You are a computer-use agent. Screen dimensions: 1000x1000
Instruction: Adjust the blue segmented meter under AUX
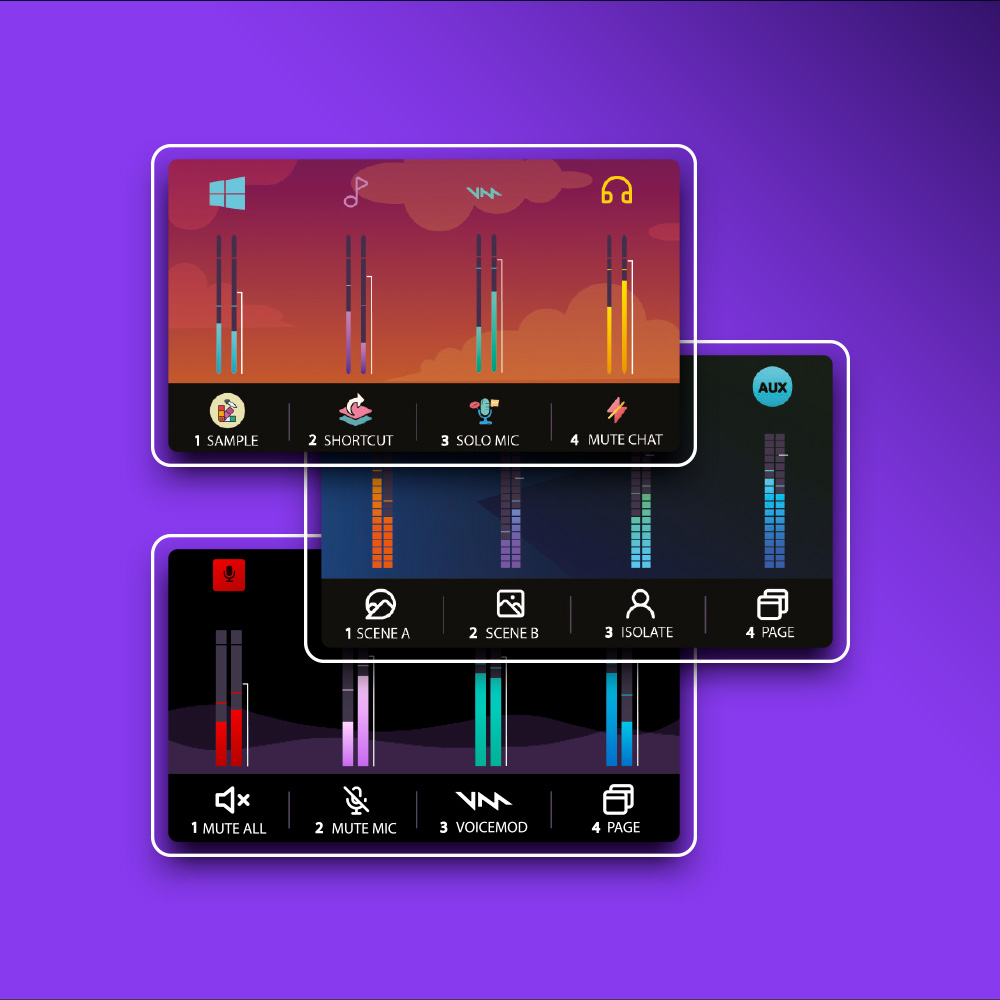point(775,501)
